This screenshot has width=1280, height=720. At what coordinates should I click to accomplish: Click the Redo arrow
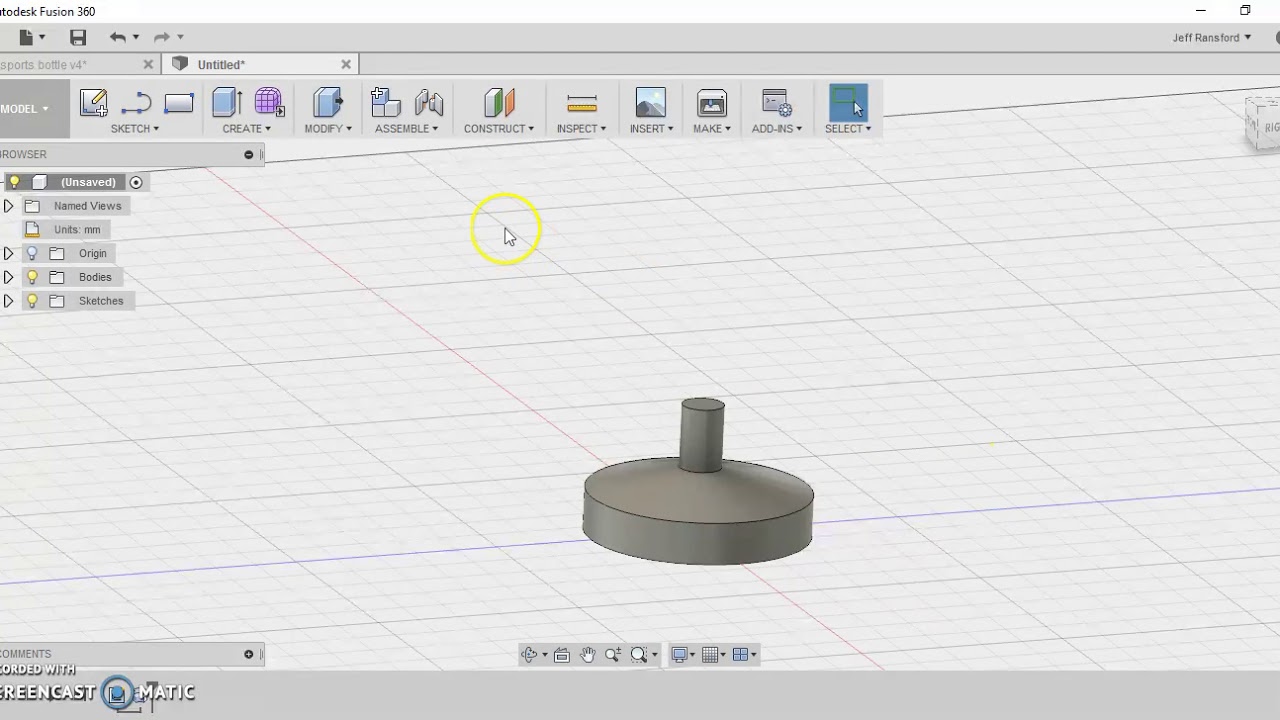tap(162, 37)
